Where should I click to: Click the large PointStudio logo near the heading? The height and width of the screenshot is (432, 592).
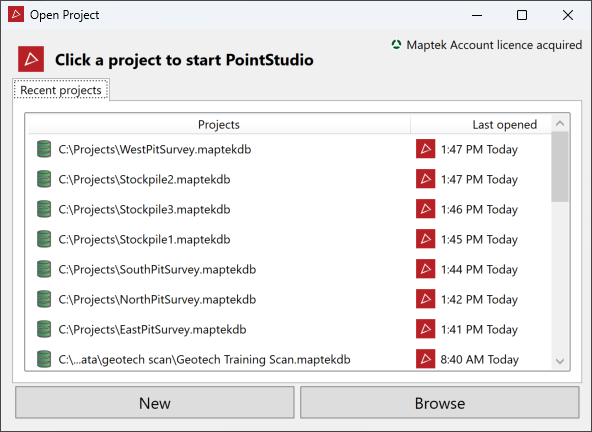pos(31,59)
